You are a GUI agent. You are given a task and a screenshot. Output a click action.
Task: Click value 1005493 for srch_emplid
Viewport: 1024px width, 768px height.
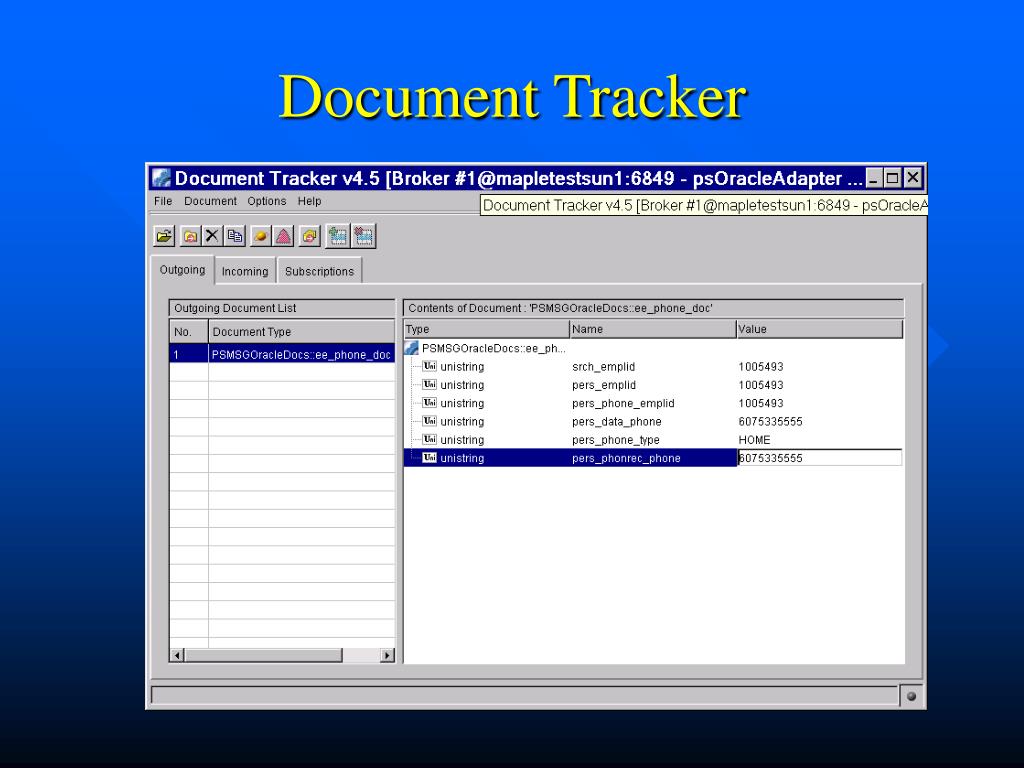[761, 367]
